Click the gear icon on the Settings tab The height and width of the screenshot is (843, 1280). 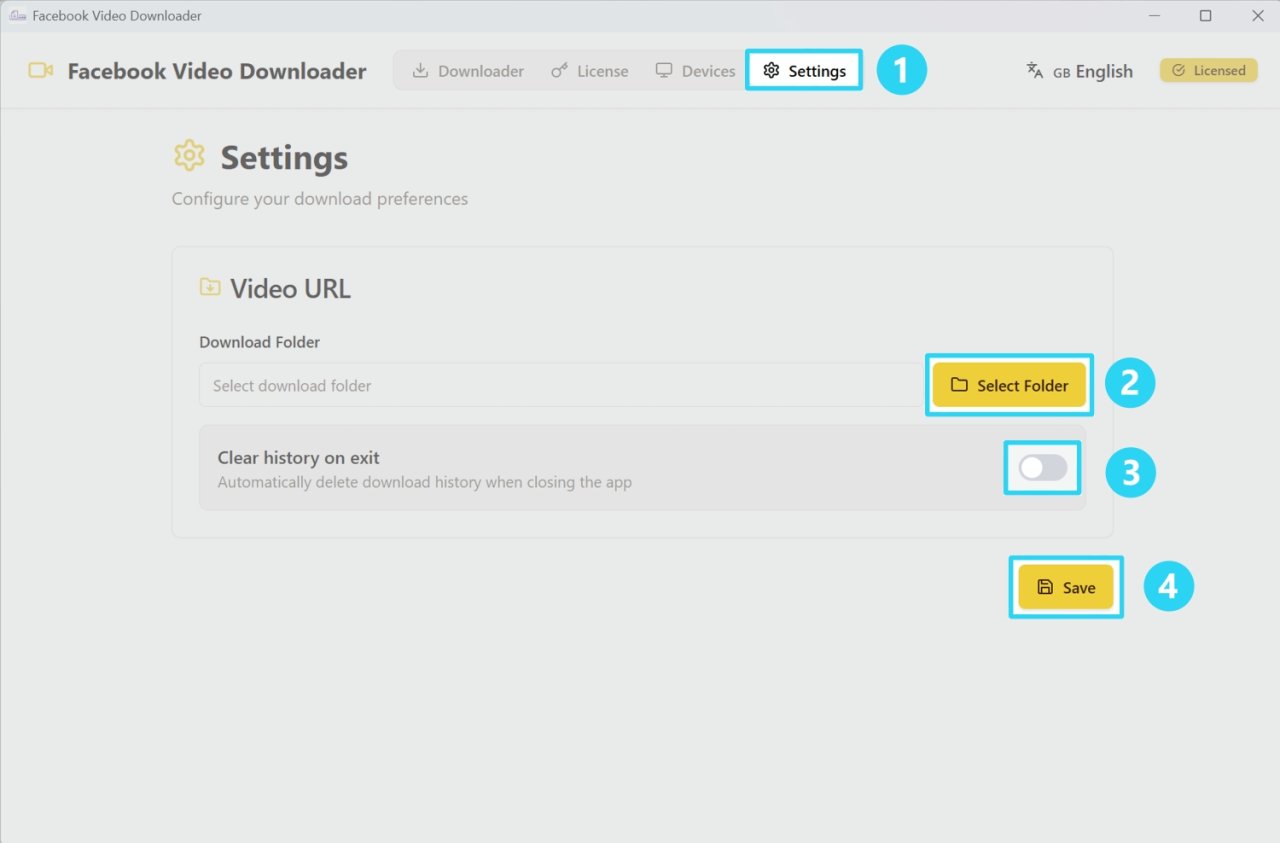coord(771,70)
